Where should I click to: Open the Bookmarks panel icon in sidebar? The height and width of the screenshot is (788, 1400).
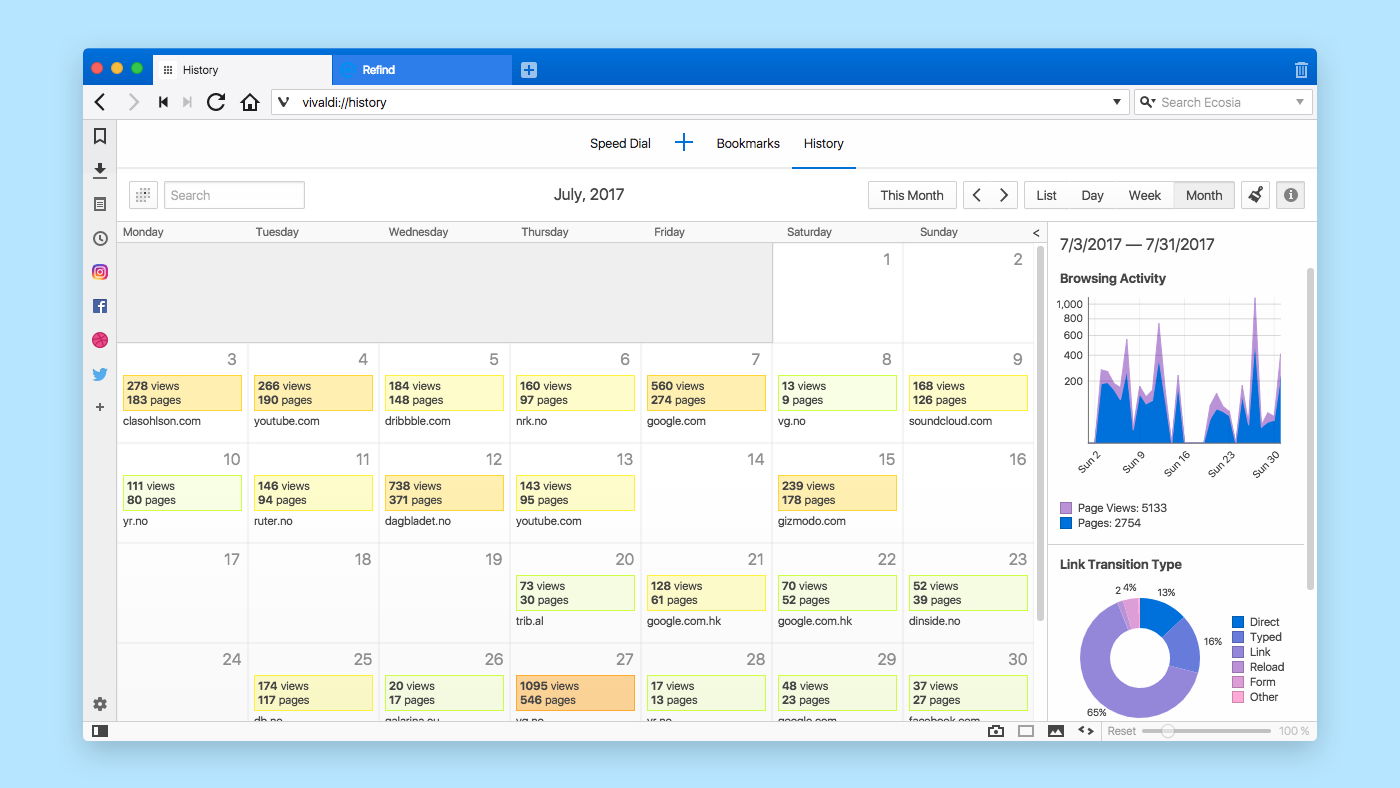point(100,137)
